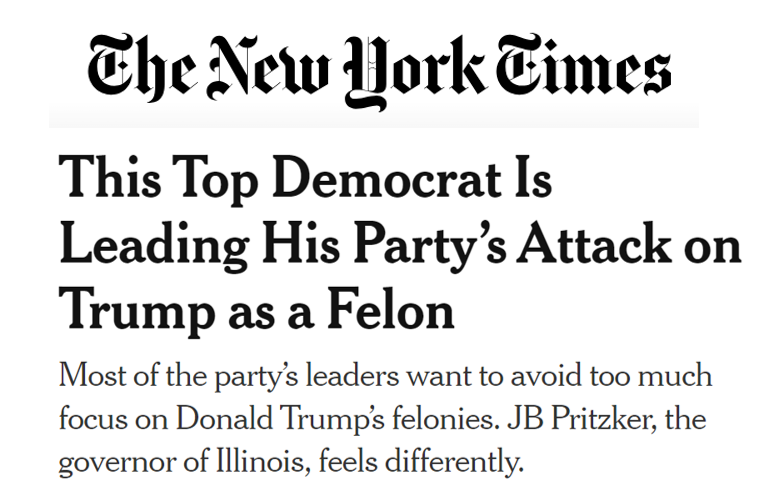Click "Most of the party's leaders" summary text

204,378
